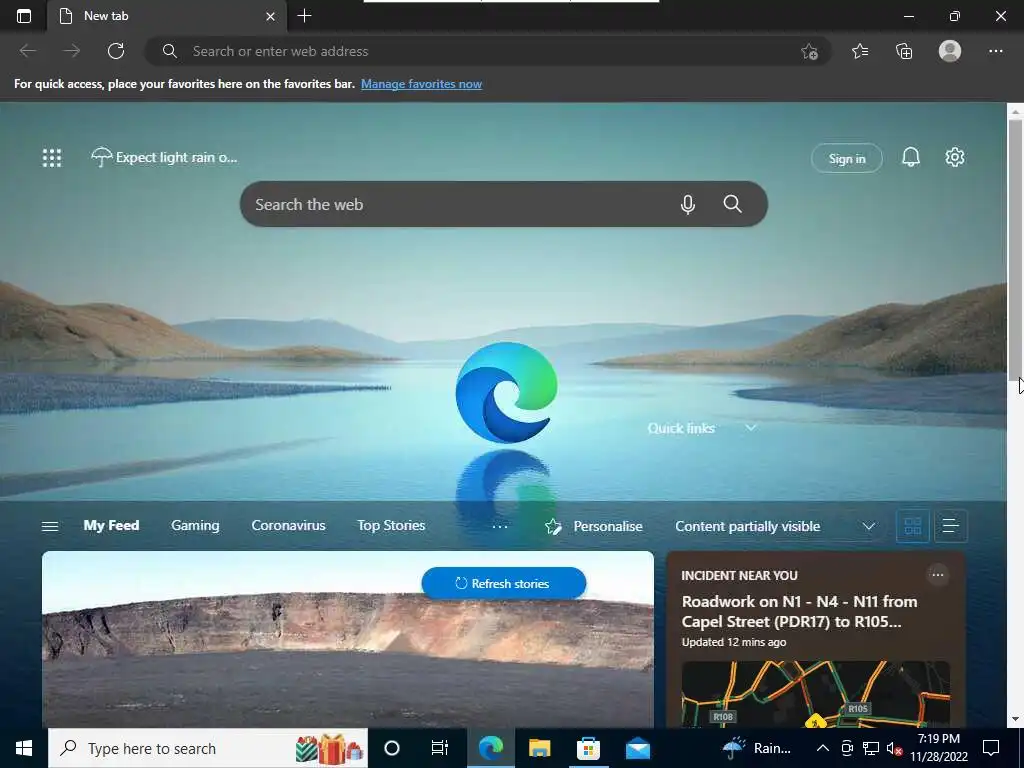Click Personalise feed button
The image size is (1024, 768).
pyautogui.click(x=594, y=526)
